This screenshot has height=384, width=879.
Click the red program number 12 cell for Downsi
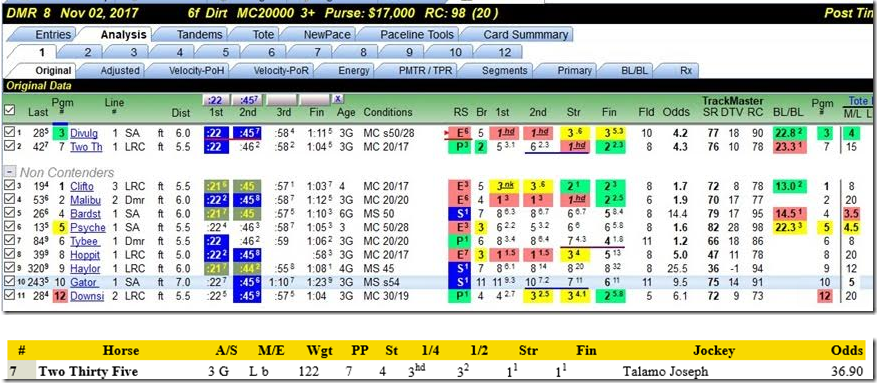pos(60,296)
